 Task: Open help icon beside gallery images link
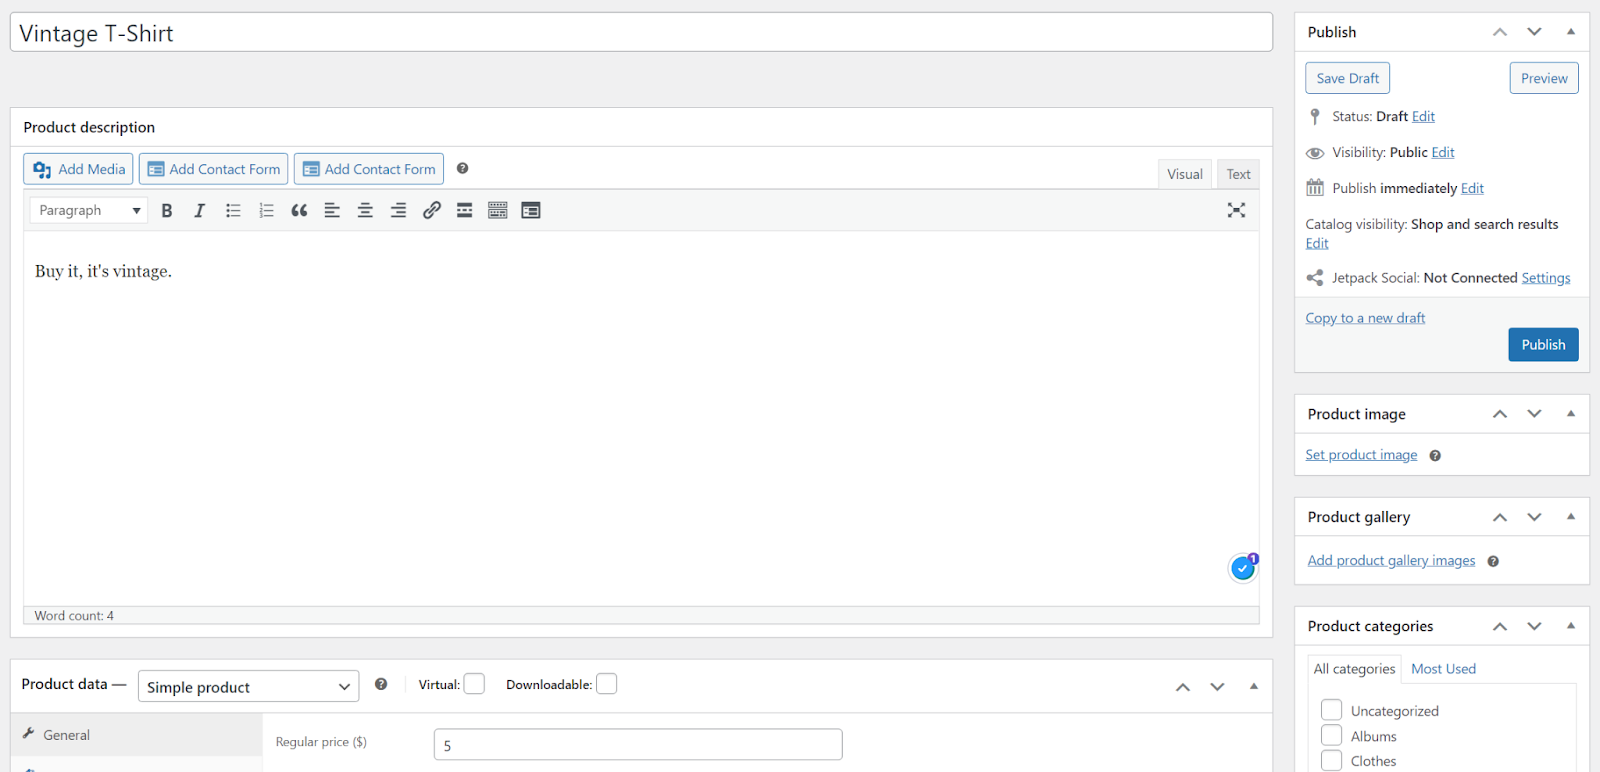(x=1493, y=562)
